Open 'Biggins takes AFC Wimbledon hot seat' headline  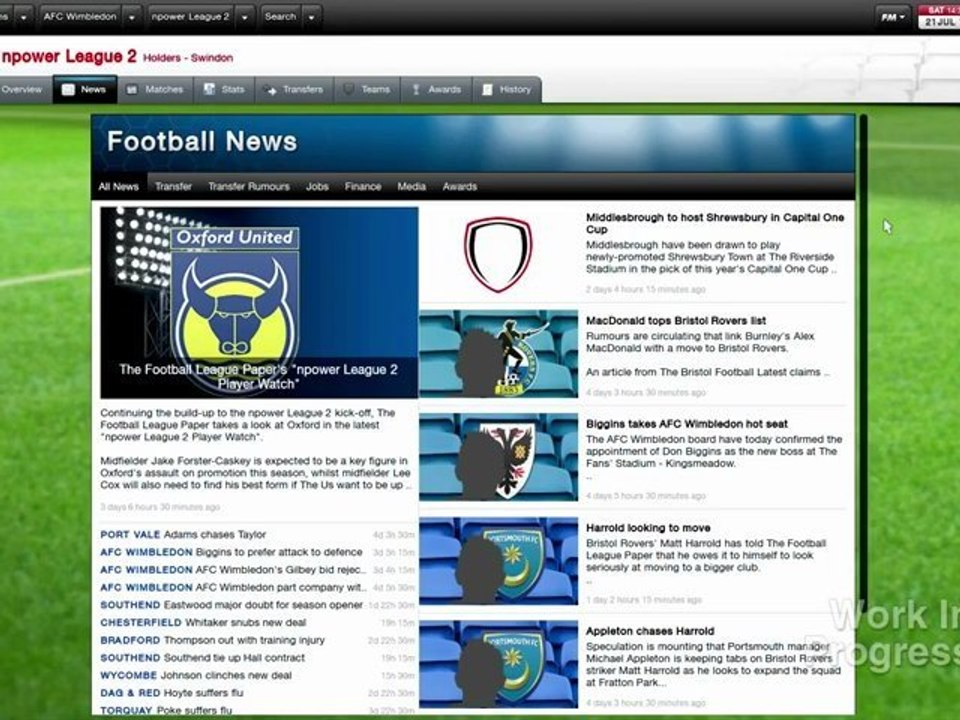[x=687, y=424]
